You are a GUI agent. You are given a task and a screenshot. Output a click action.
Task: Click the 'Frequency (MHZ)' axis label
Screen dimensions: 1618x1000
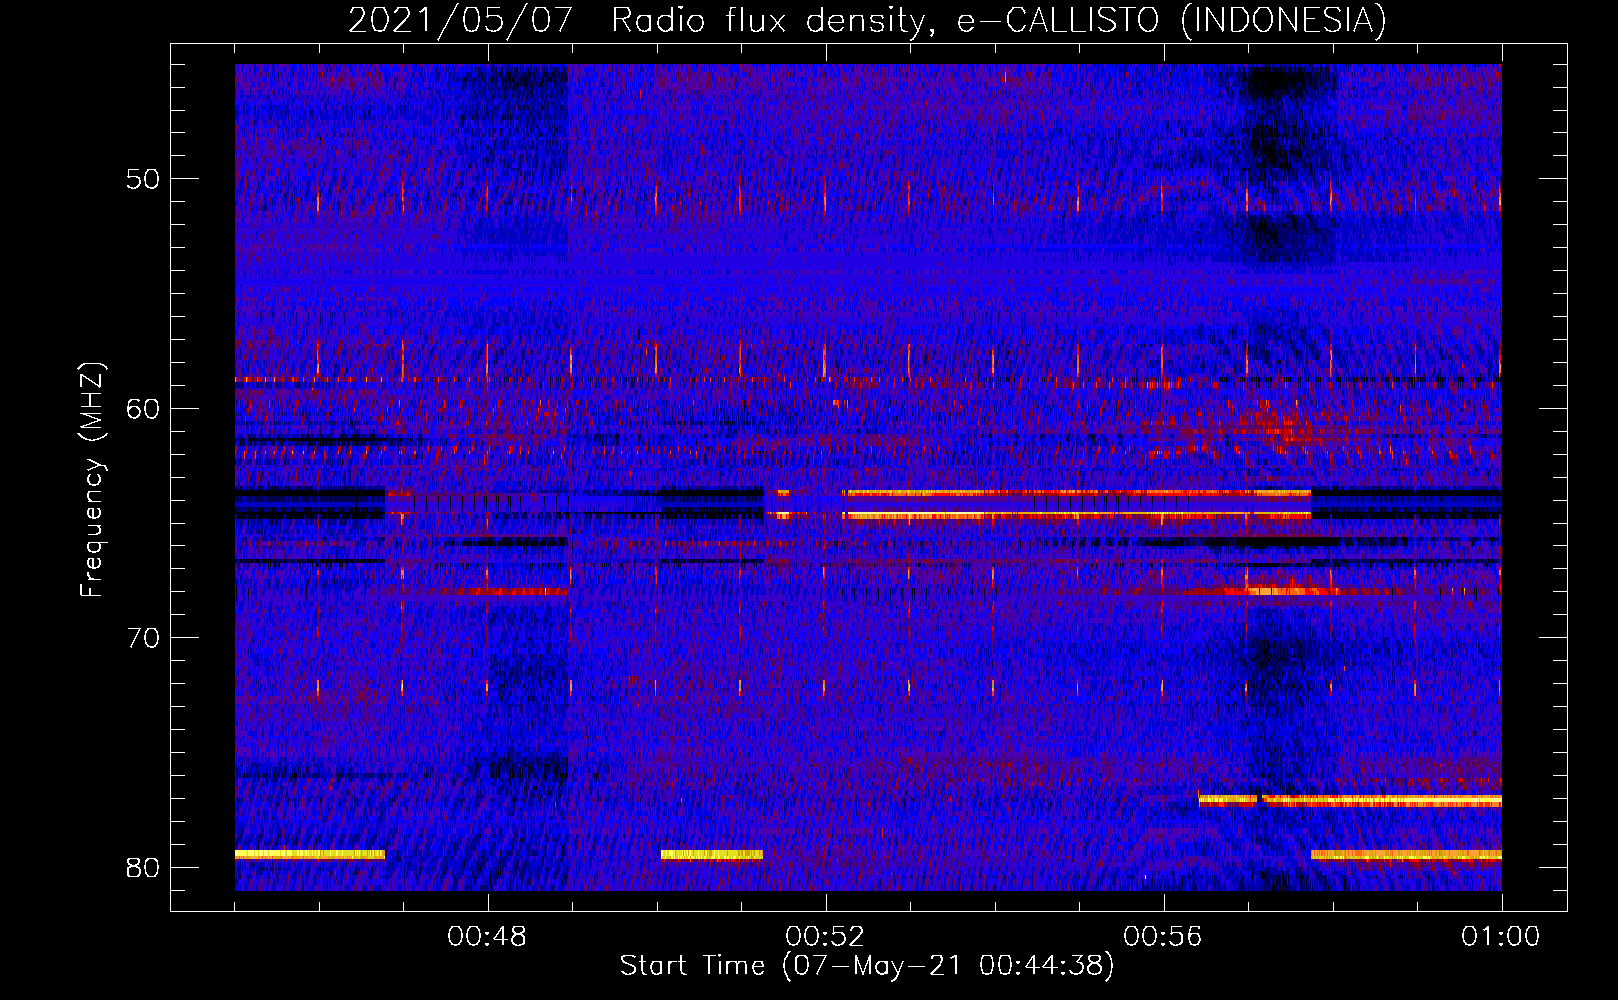pos(92,480)
